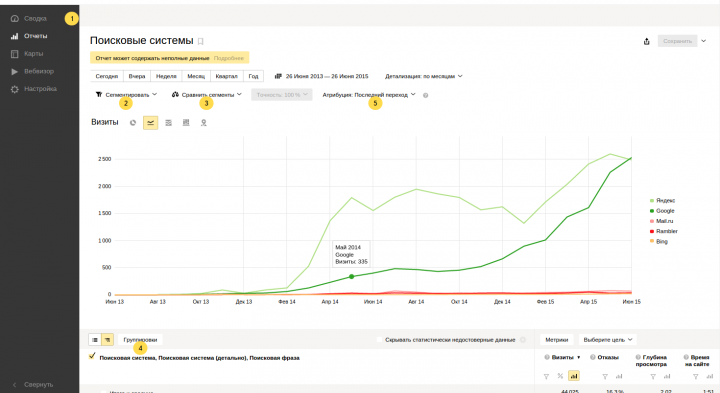This screenshot has height=393, width=720.
Task: Bookmark the Поисковые системы report
Action: coord(201,41)
